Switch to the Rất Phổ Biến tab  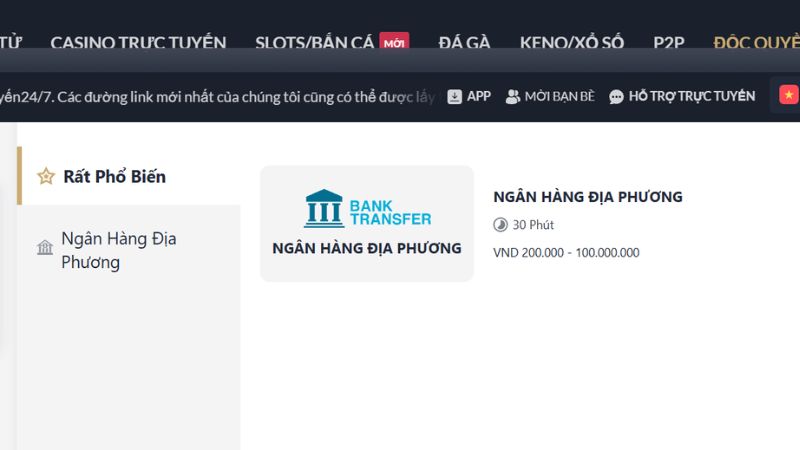(114, 177)
